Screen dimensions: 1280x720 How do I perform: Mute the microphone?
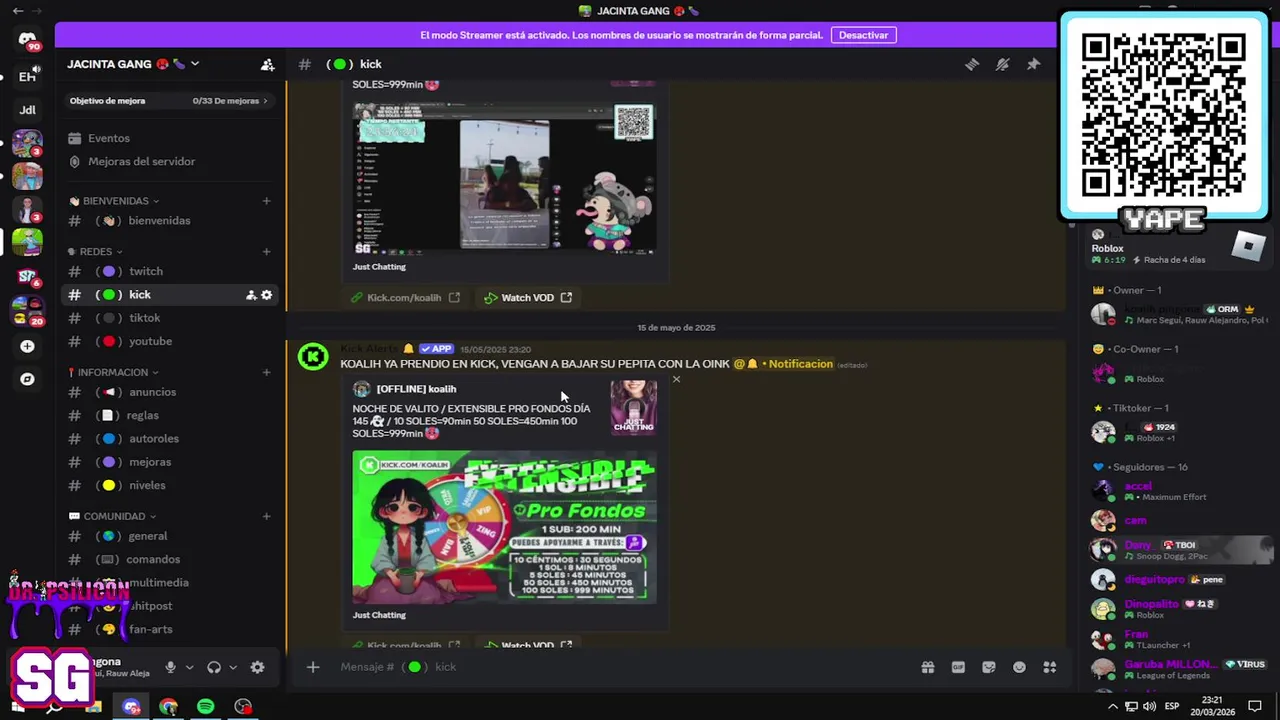point(170,667)
